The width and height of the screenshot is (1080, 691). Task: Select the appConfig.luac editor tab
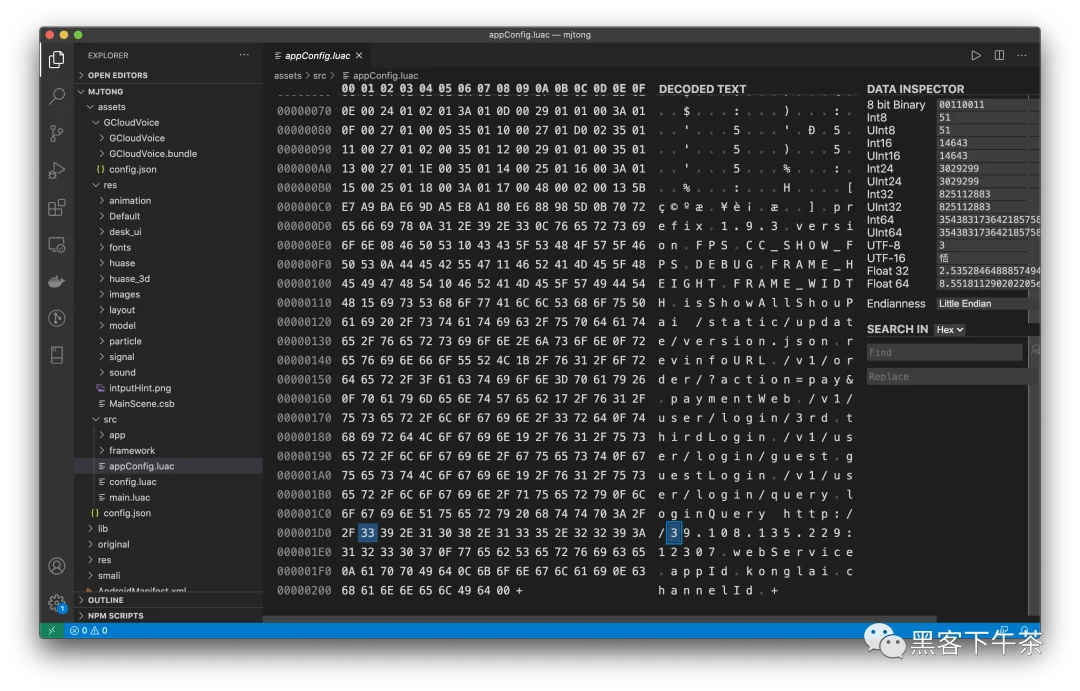(316, 56)
